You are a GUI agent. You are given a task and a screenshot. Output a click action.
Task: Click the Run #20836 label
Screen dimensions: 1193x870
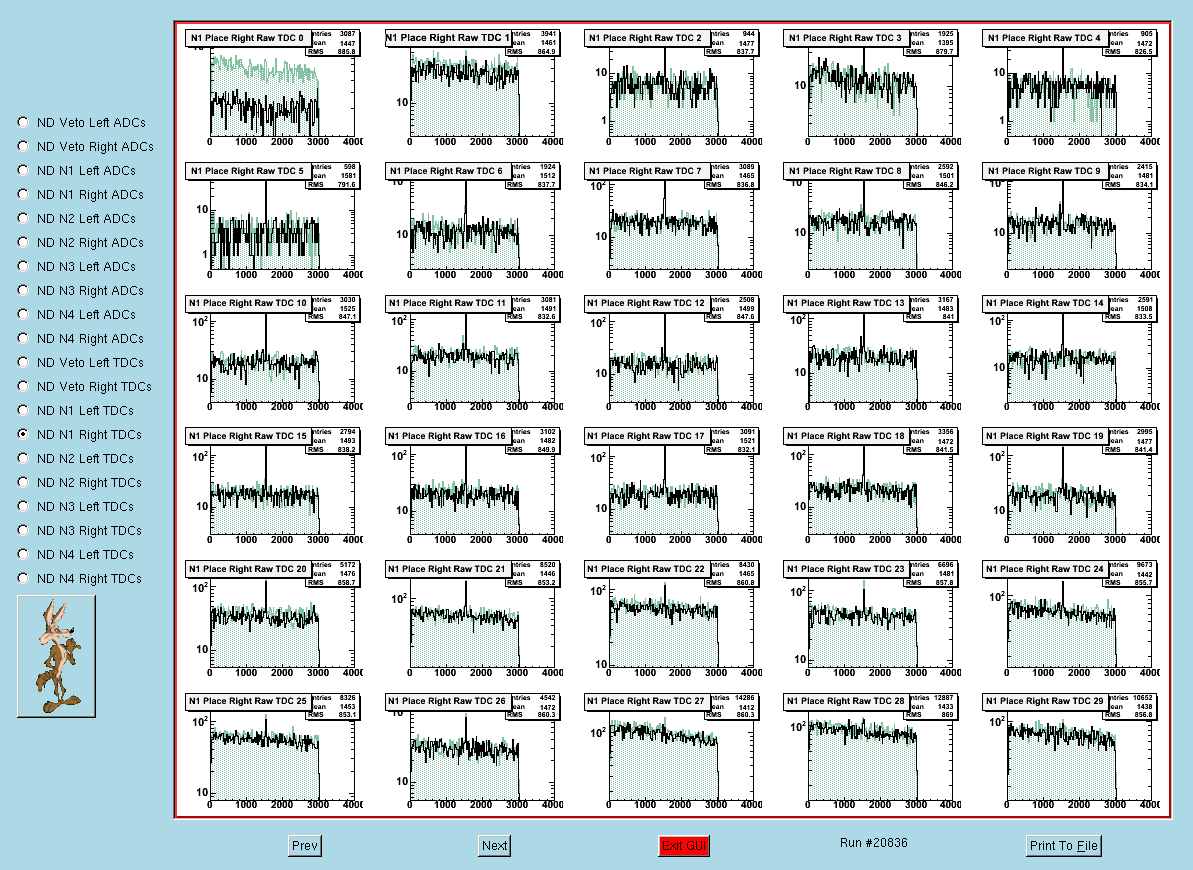pos(873,843)
